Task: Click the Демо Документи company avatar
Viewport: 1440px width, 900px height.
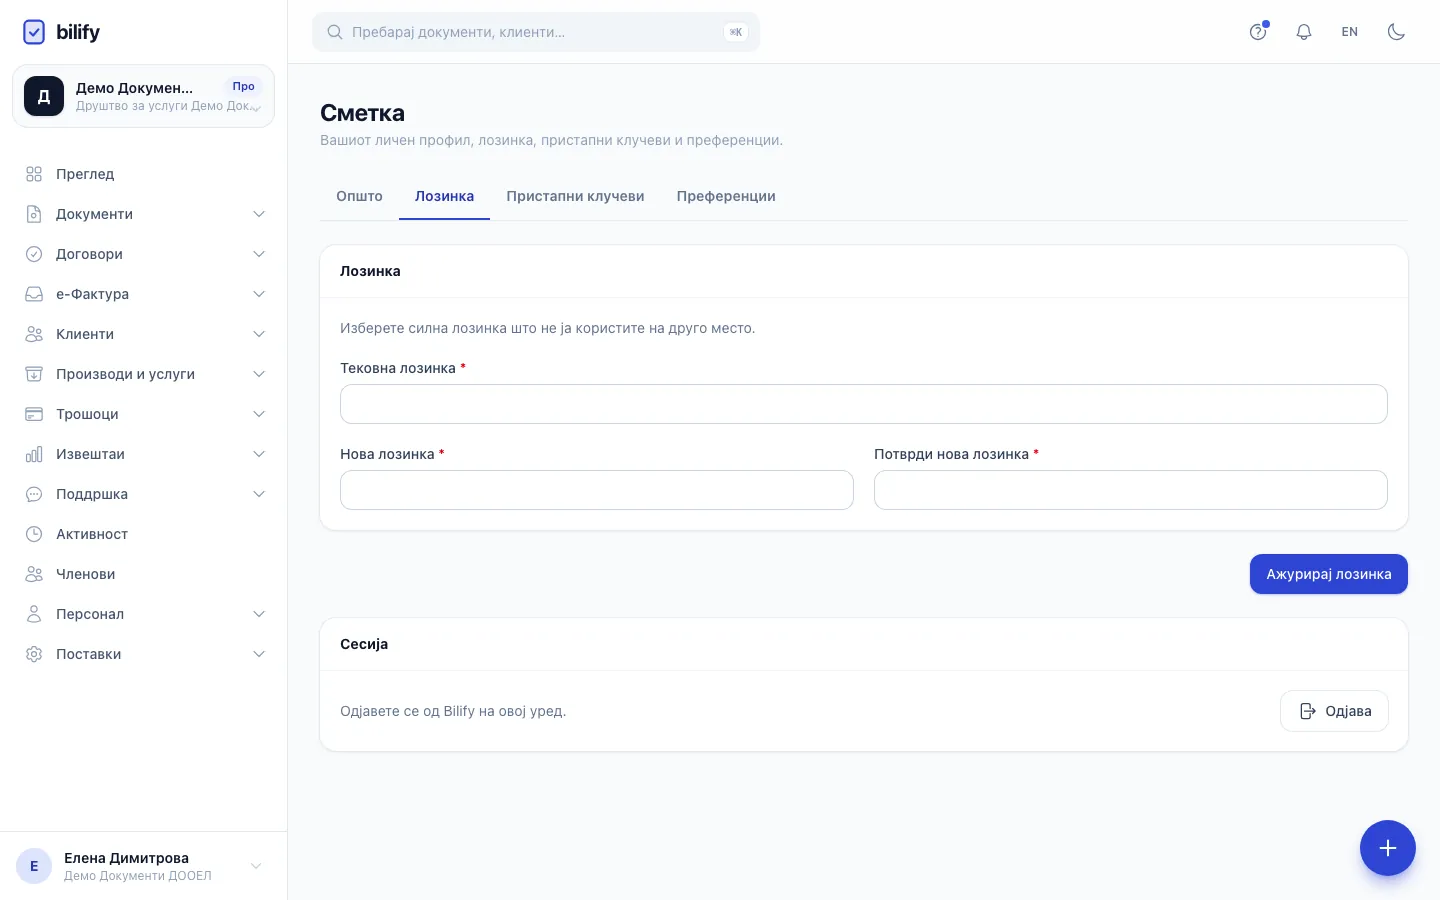Action: [x=44, y=96]
